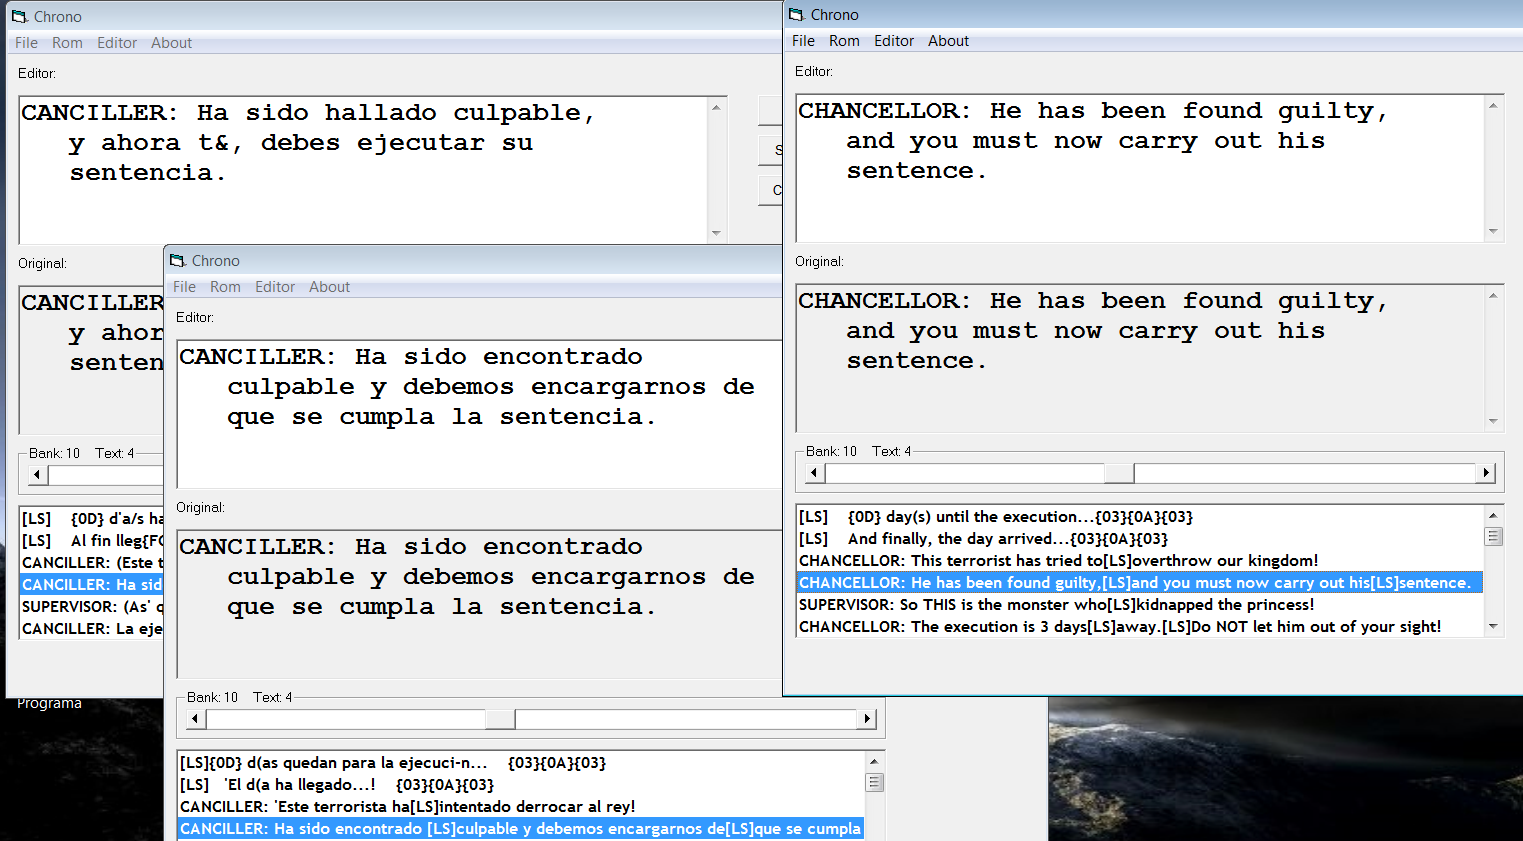Viewport: 1523px width, 841px height.
Task: Click into the 'hallado' Editor text box
Action: [363, 170]
